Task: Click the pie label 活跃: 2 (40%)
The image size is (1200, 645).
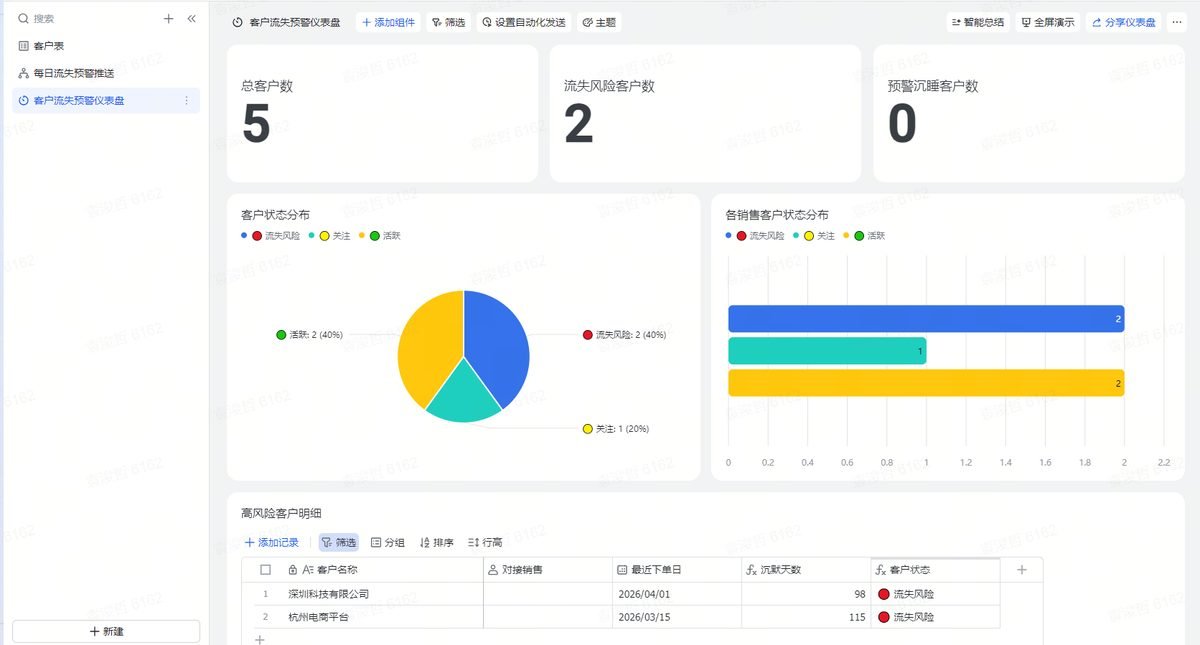Action: 309,335
